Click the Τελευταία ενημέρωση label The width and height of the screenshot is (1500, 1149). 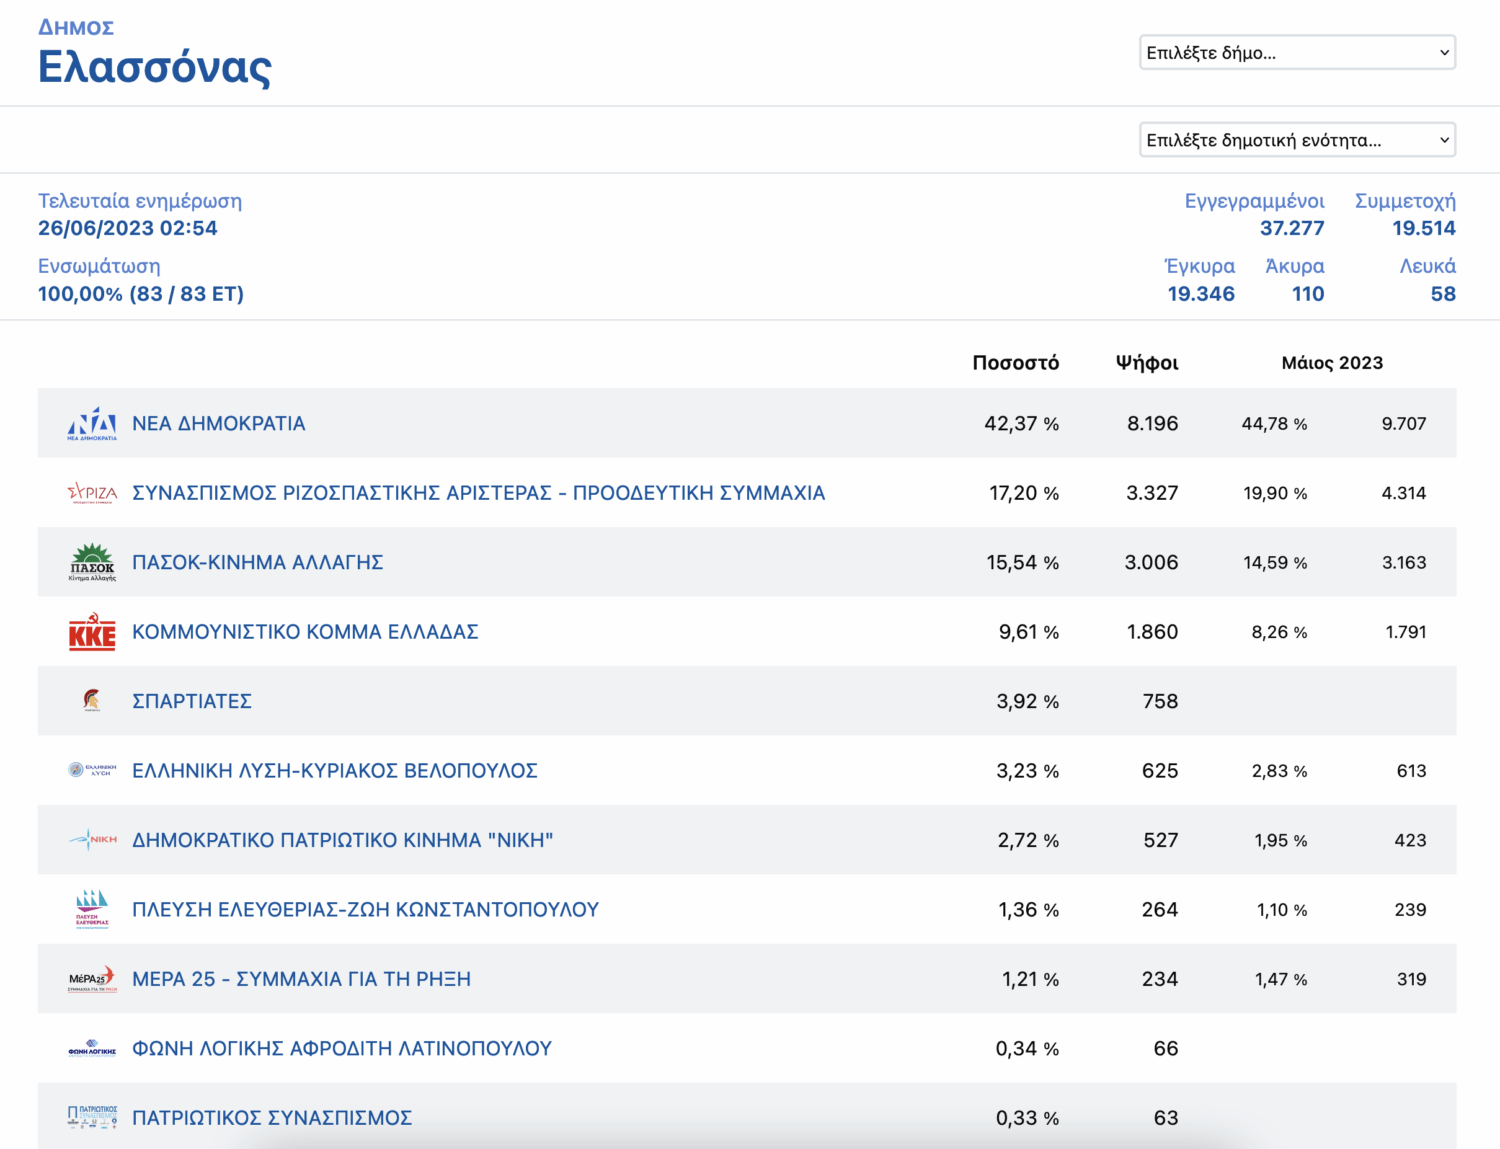coord(140,201)
